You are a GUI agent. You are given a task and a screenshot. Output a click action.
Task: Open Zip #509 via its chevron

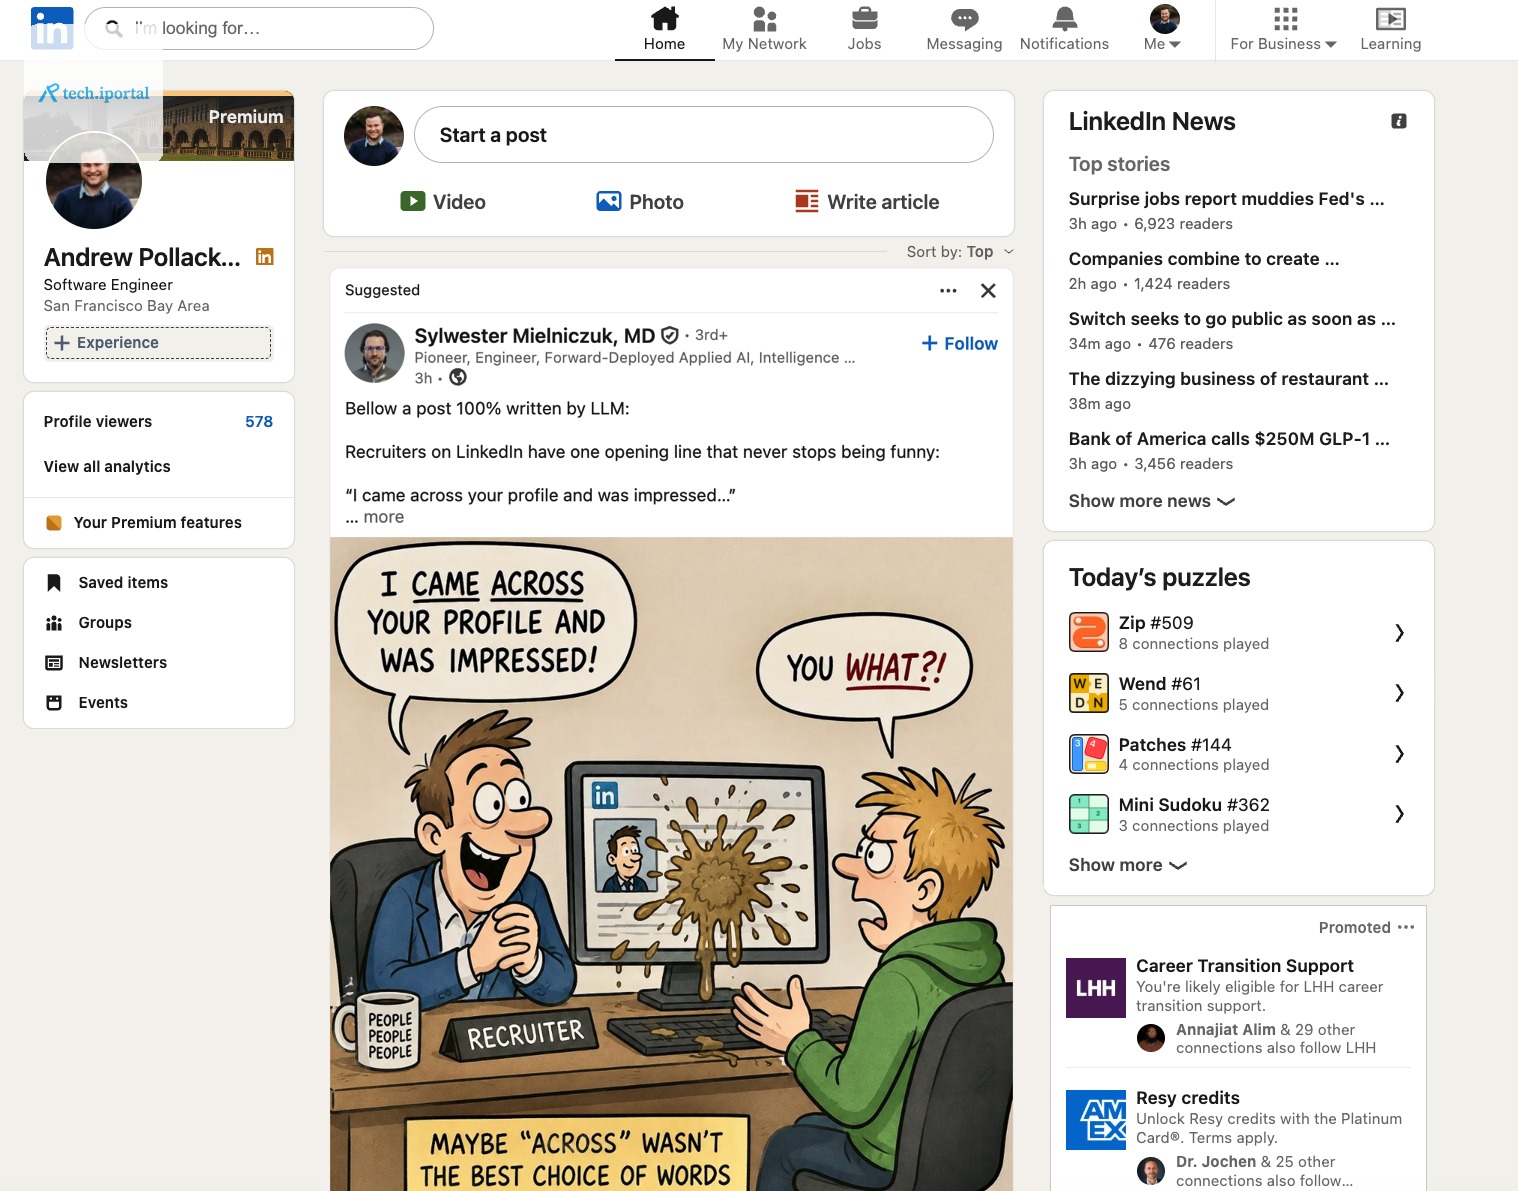(1399, 632)
